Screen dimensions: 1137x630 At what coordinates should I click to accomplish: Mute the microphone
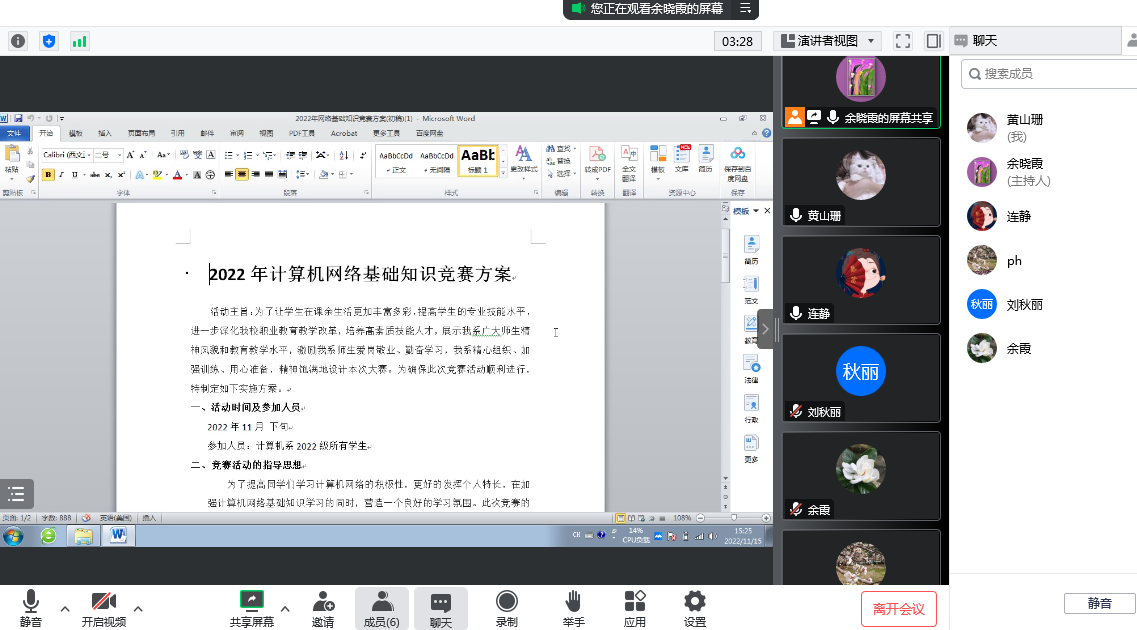pos(31,608)
